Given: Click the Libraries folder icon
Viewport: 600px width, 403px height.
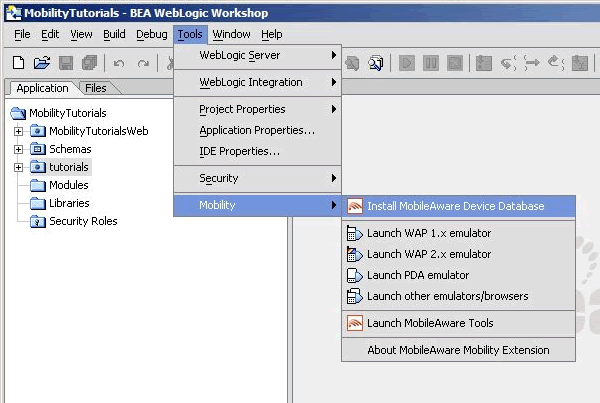Looking at the screenshot, I should click(38, 203).
